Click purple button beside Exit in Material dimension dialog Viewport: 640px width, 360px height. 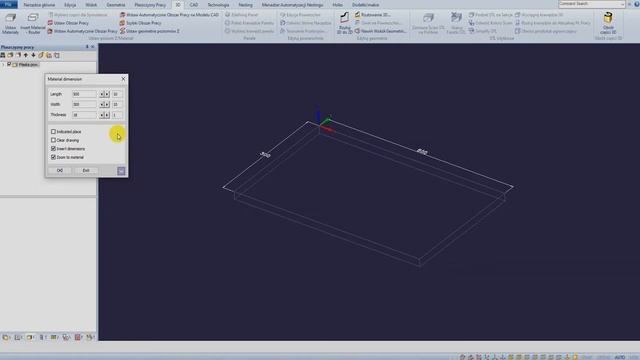pos(121,171)
